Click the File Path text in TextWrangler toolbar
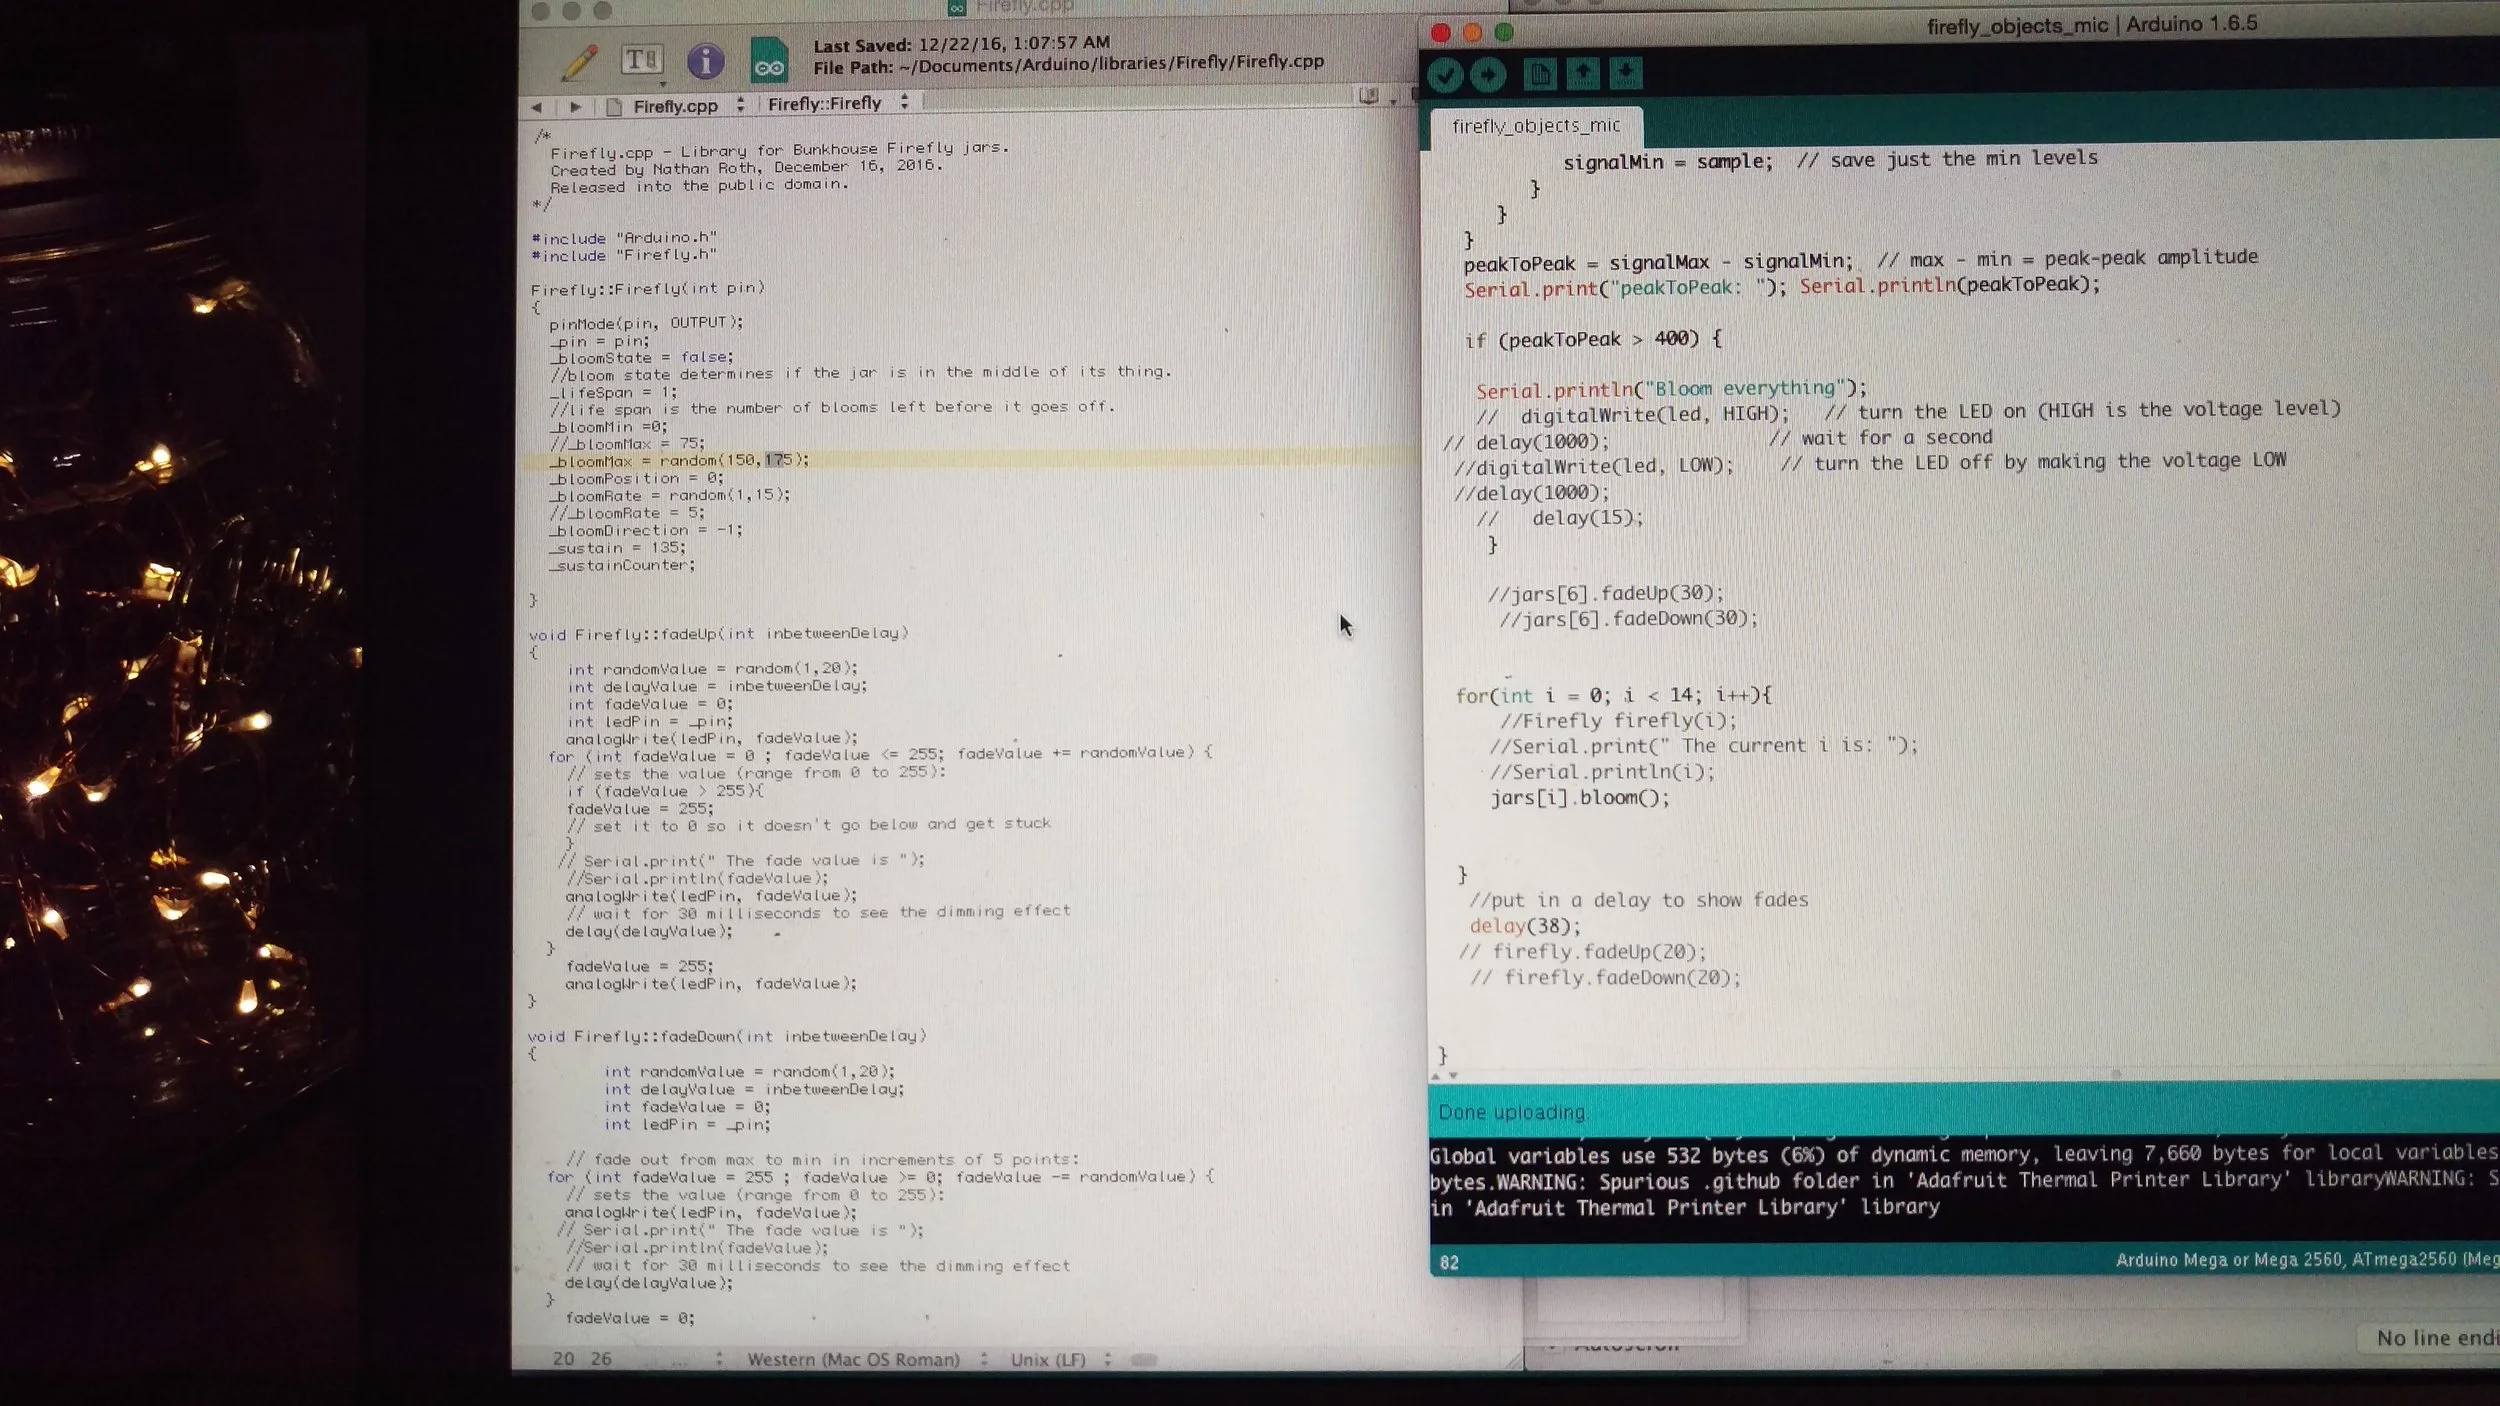Screen dimensions: 2500x1406 click(1068, 65)
